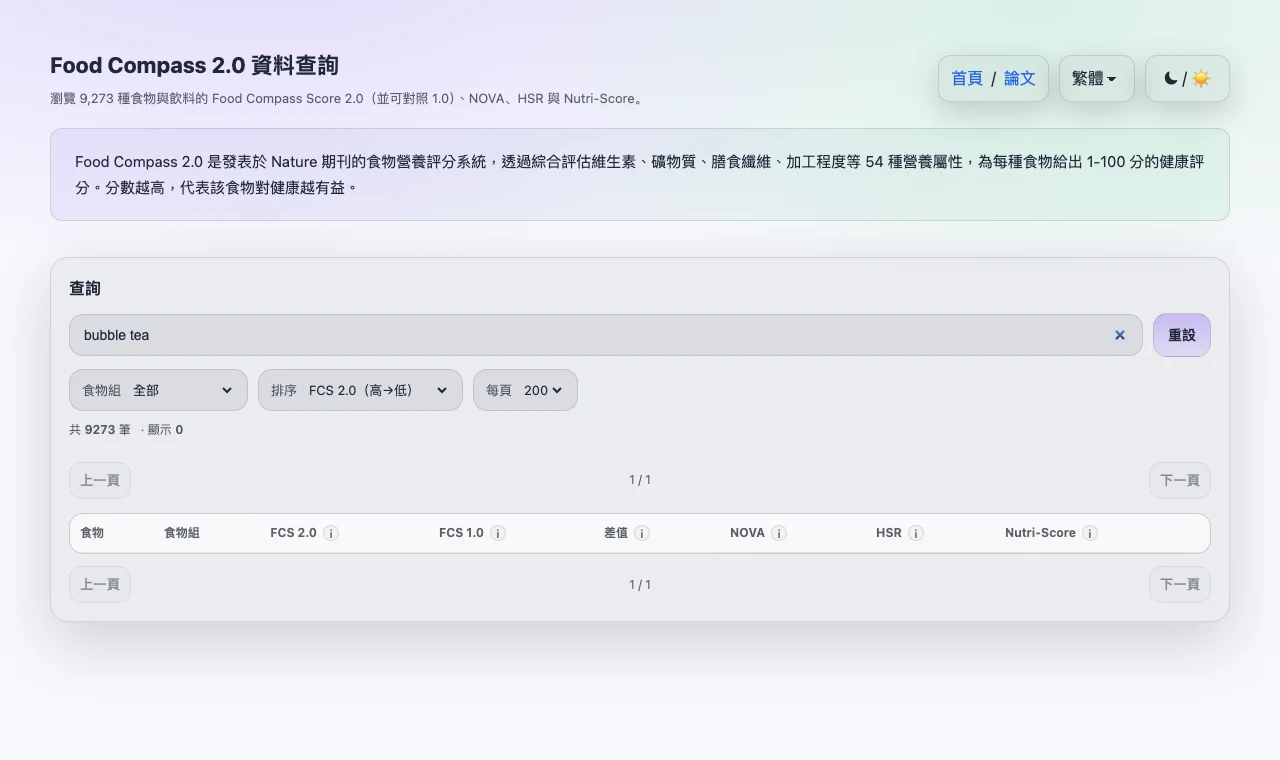
Task: Open FCS 1.0 column info icon
Action: tap(498, 533)
